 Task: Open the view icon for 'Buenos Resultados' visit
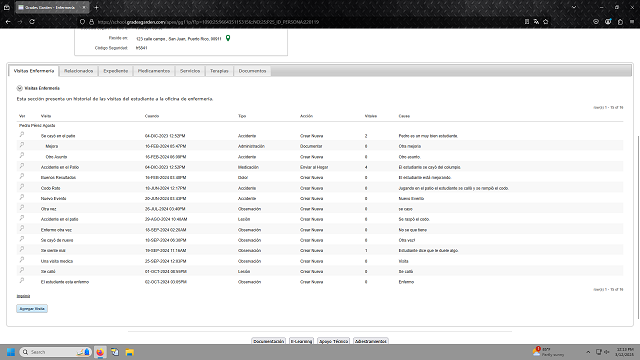tap(22, 176)
